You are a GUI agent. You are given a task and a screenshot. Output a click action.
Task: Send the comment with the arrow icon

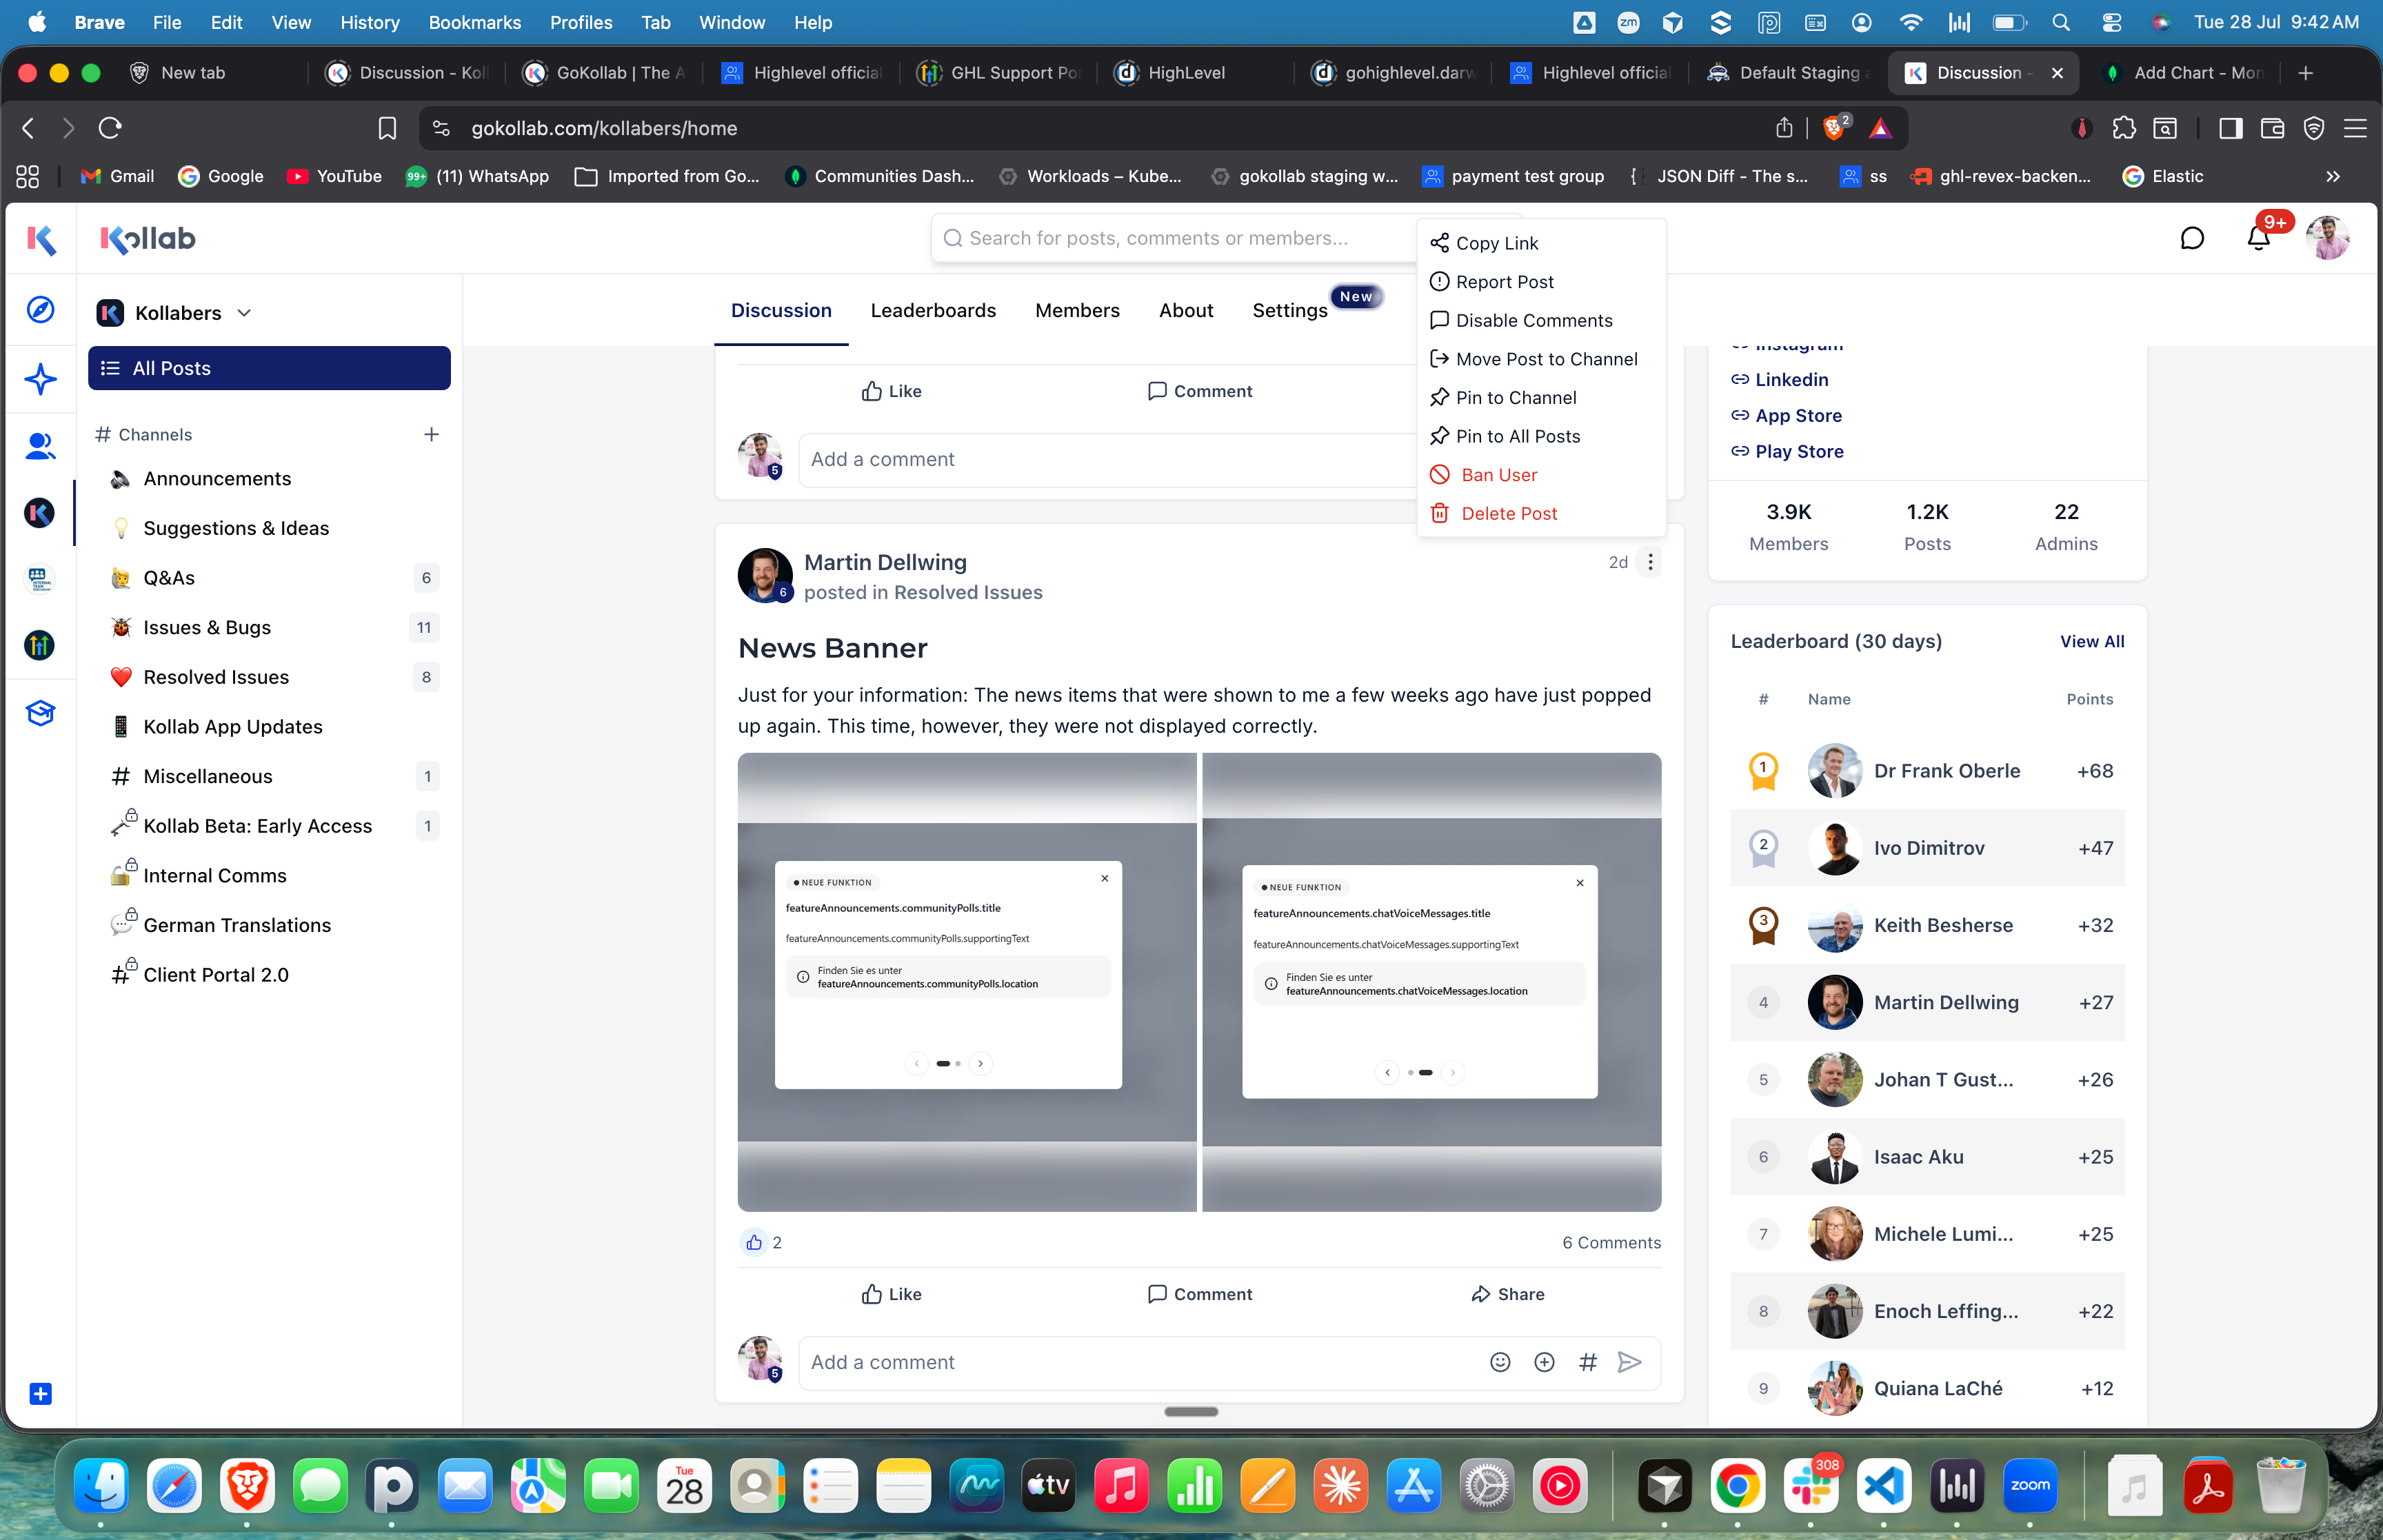tap(1630, 1362)
